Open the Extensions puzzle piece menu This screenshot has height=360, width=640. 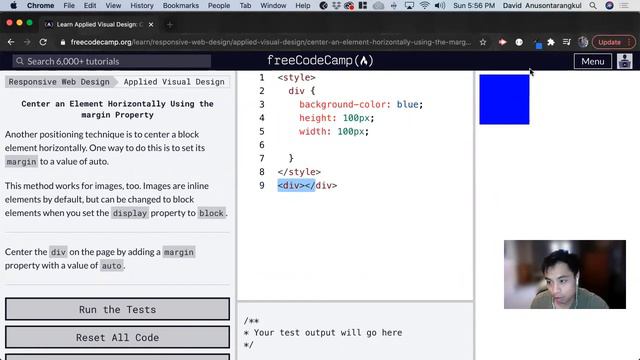(x=551, y=42)
